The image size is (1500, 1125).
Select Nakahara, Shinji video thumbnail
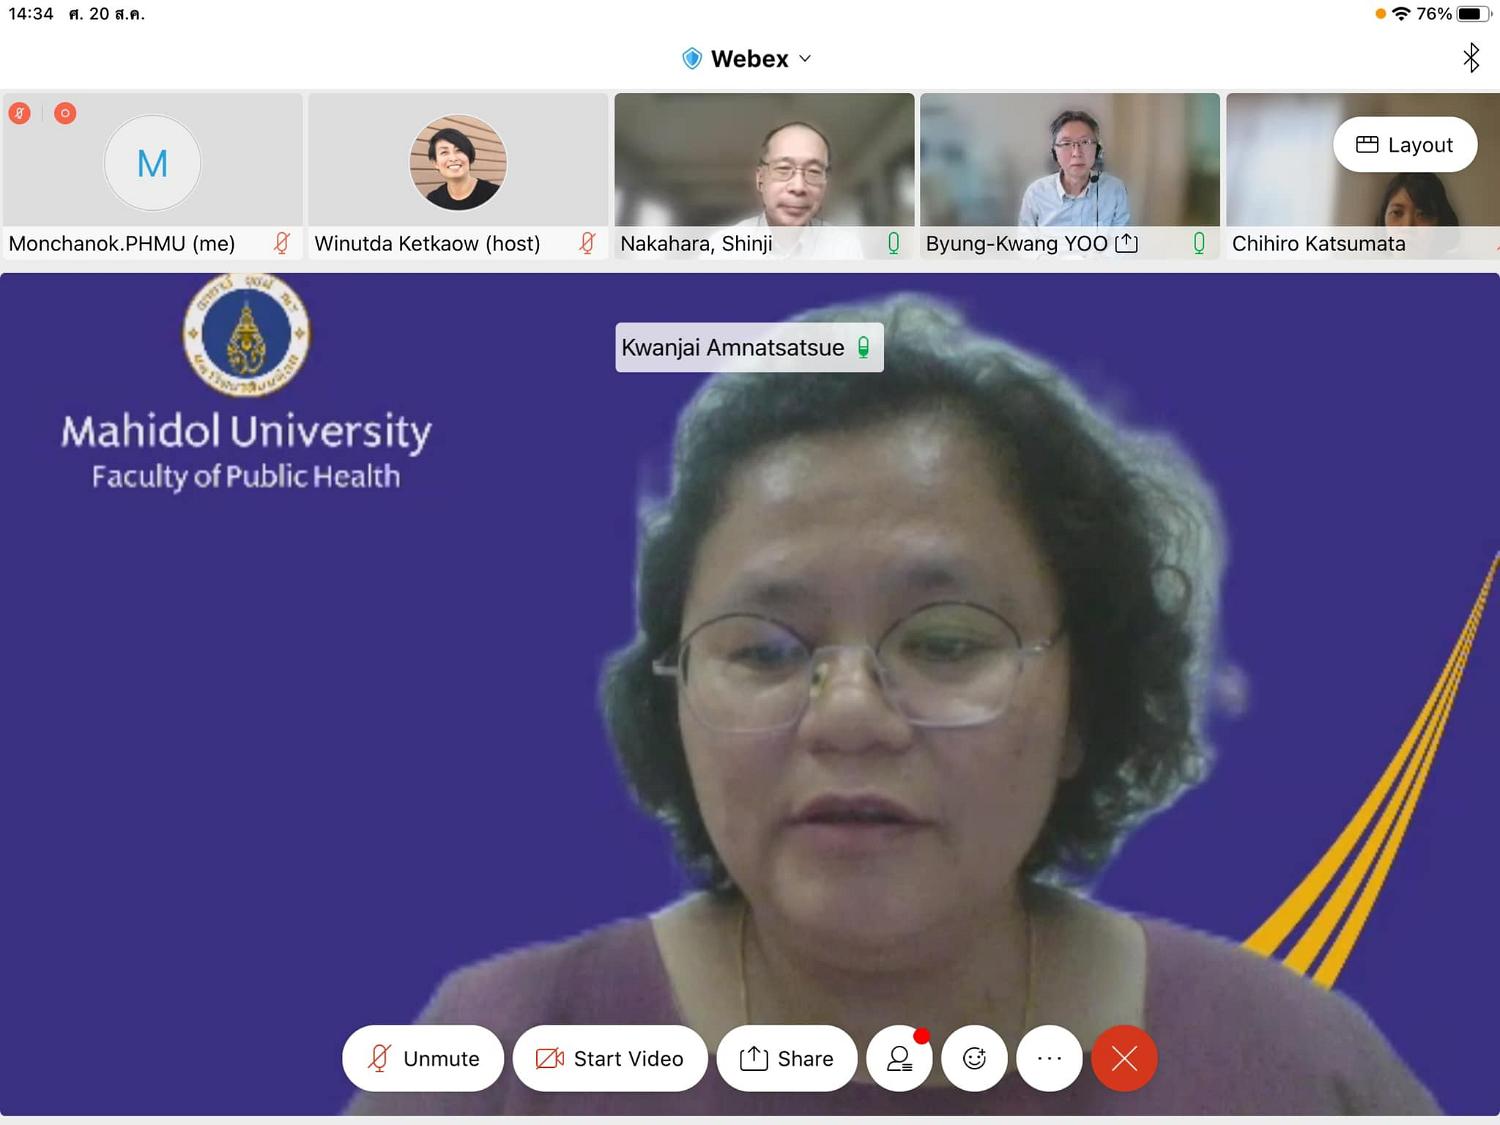[x=765, y=176]
